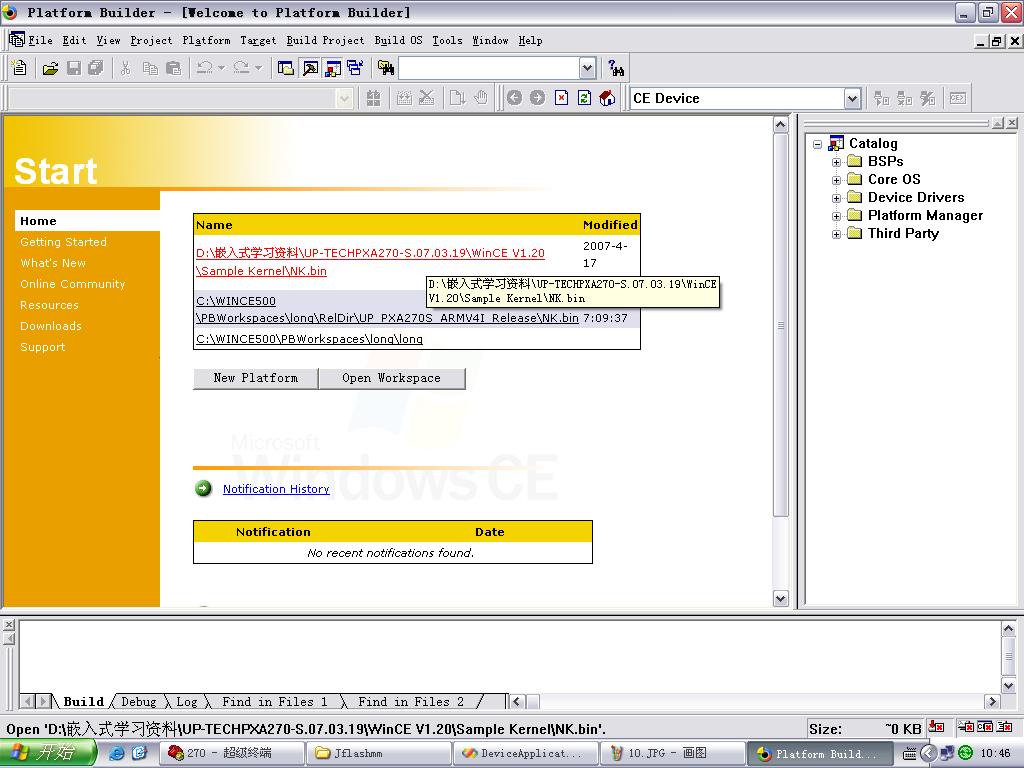The image size is (1024, 768).
Task: Go to Getting Started in sidebar
Action: pyautogui.click(x=63, y=242)
